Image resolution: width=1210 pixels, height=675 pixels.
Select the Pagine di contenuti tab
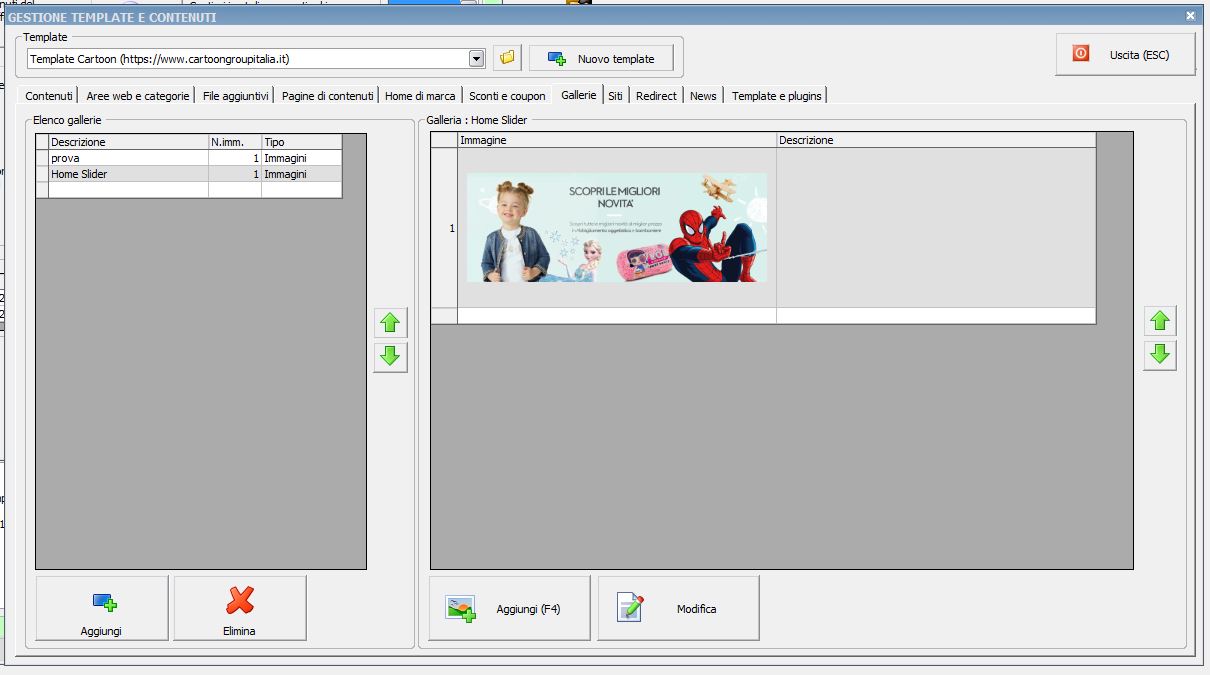[x=327, y=96]
